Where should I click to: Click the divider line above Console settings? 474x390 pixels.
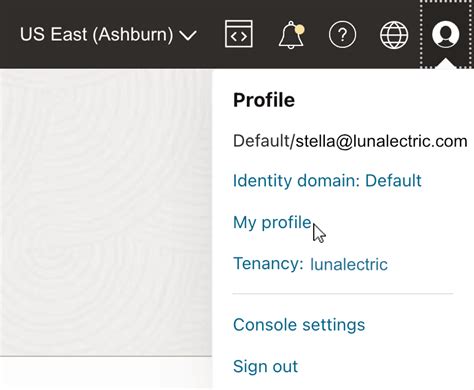[x=343, y=294]
